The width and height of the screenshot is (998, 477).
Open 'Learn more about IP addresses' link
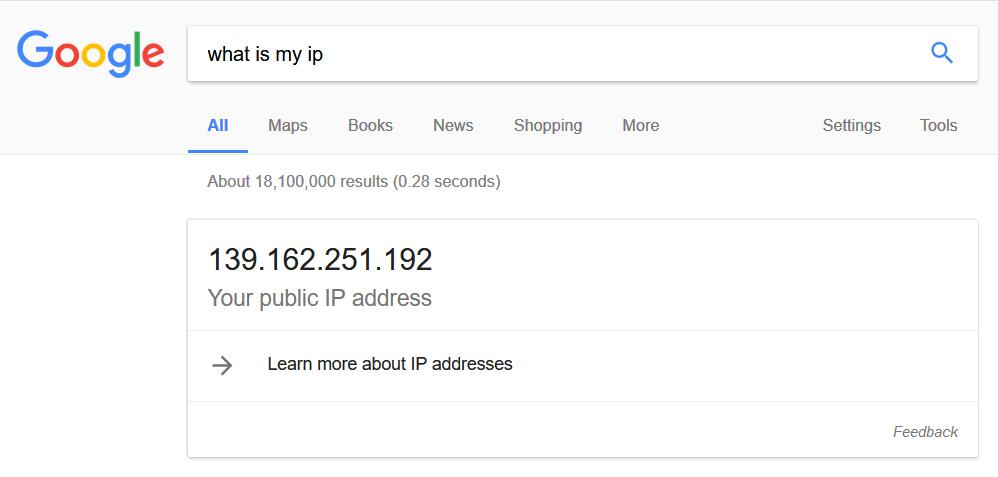[x=390, y=364]
